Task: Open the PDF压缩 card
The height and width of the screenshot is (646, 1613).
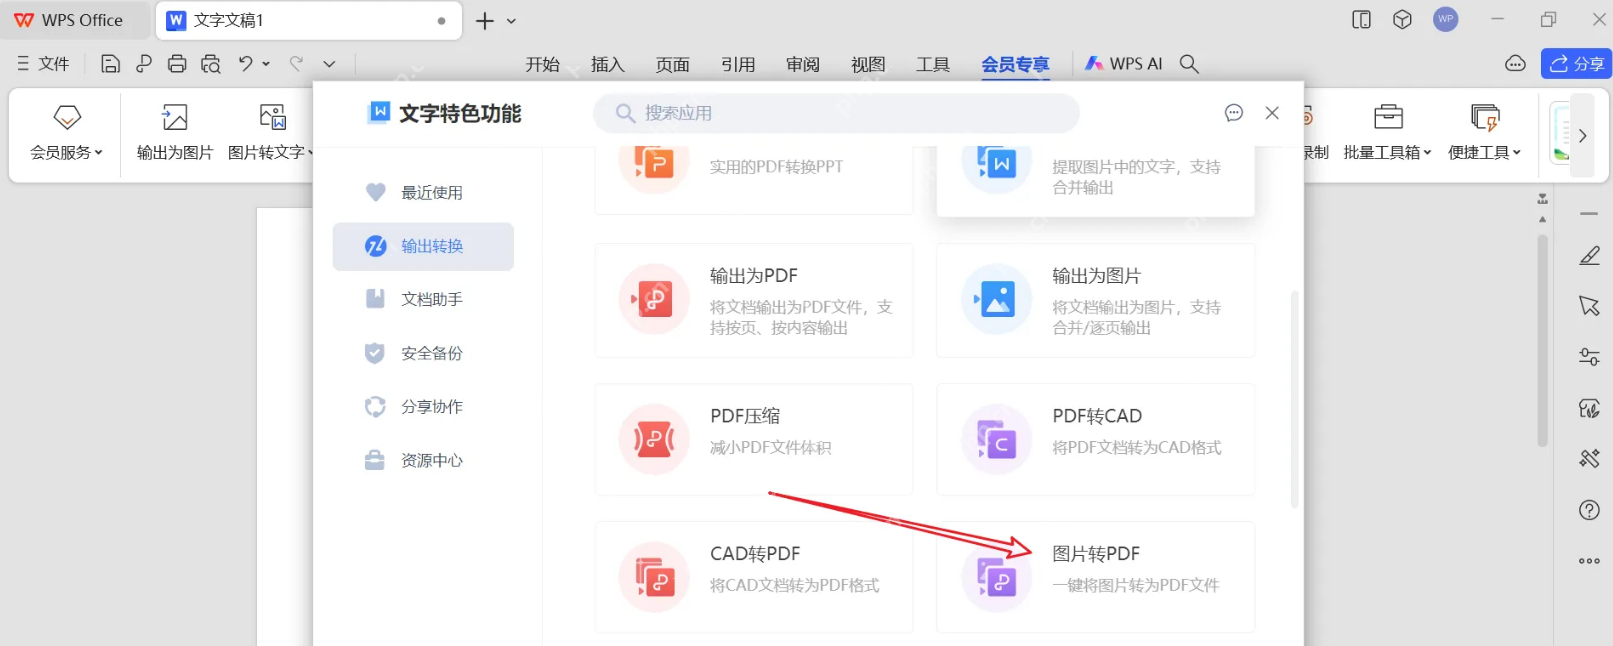Action: pos(754,439)
